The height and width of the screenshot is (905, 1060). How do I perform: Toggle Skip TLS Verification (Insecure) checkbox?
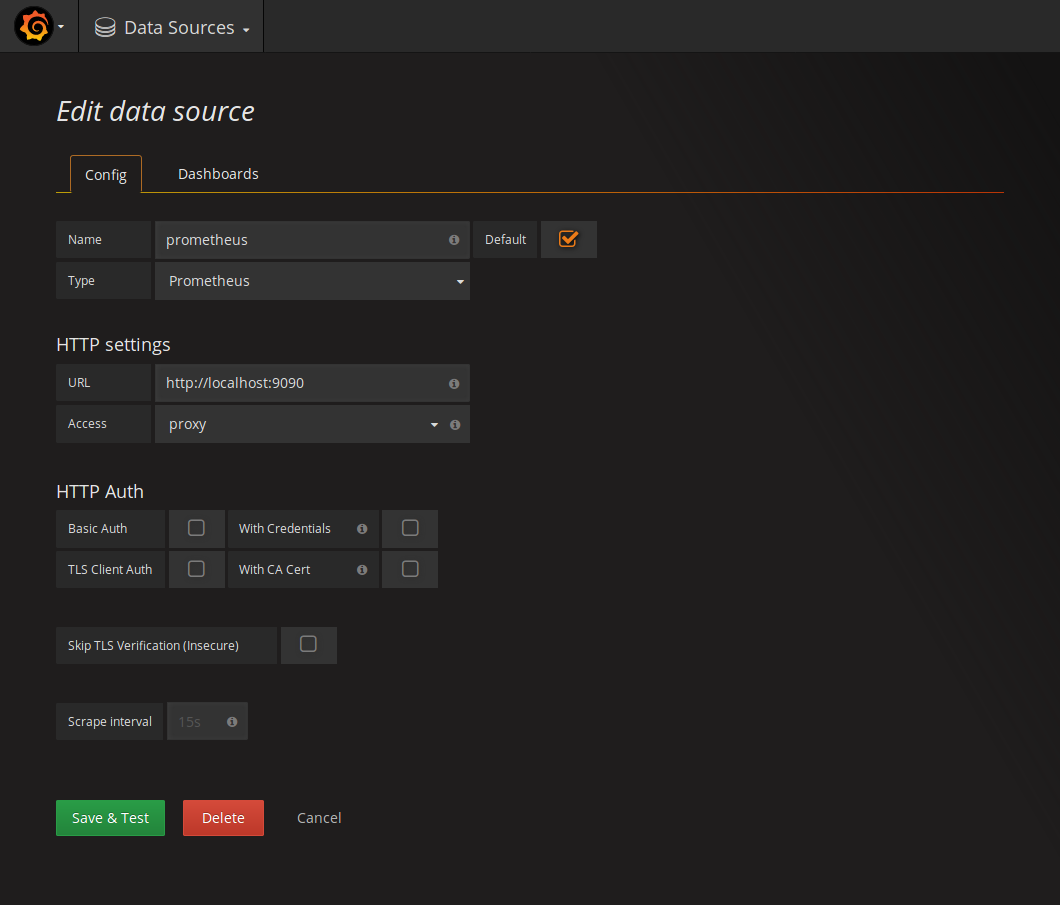click(308, 644)
